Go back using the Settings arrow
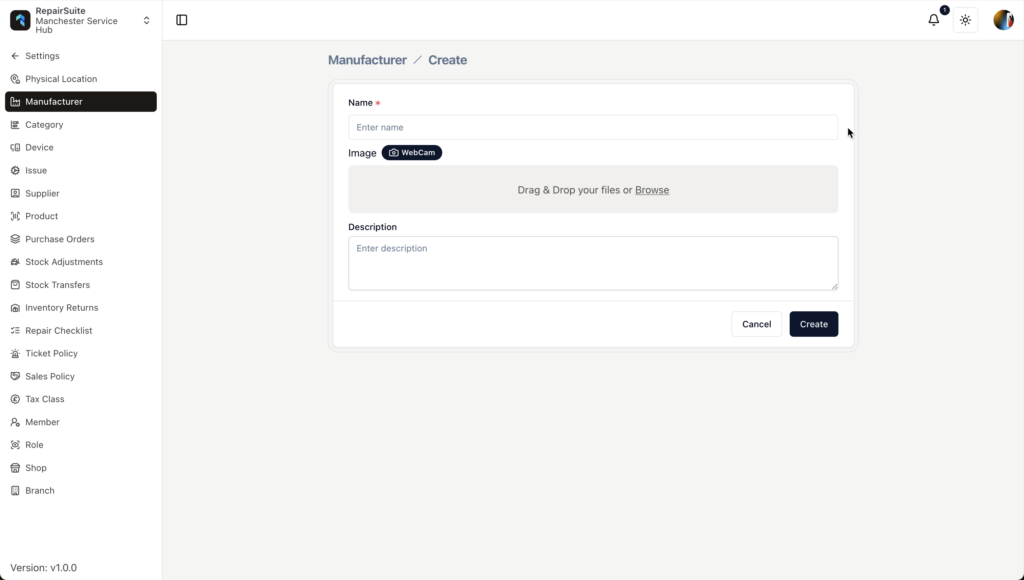The height and width of the screenshot is (580, 1024). [x=15, y=56]
